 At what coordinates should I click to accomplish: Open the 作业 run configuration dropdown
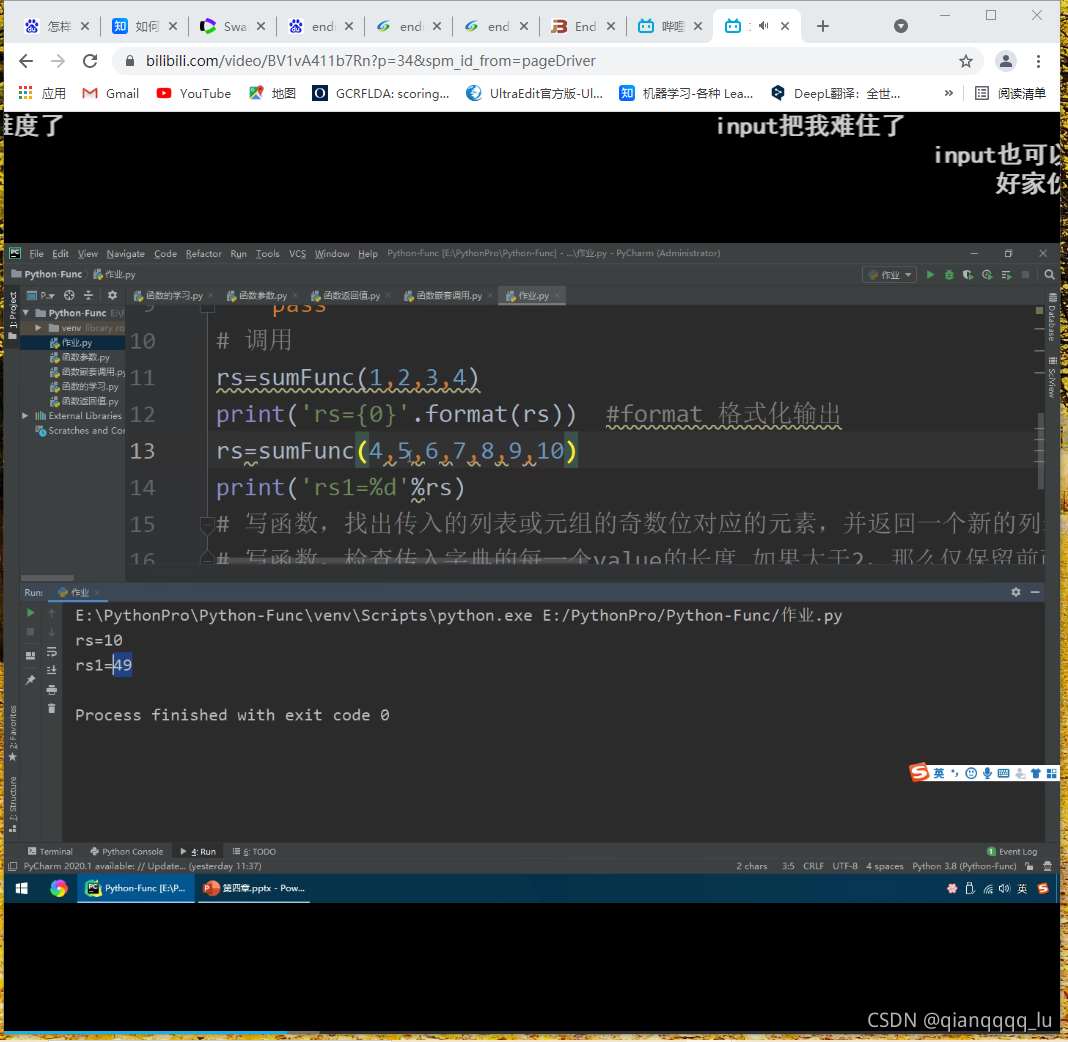[889, 275]
